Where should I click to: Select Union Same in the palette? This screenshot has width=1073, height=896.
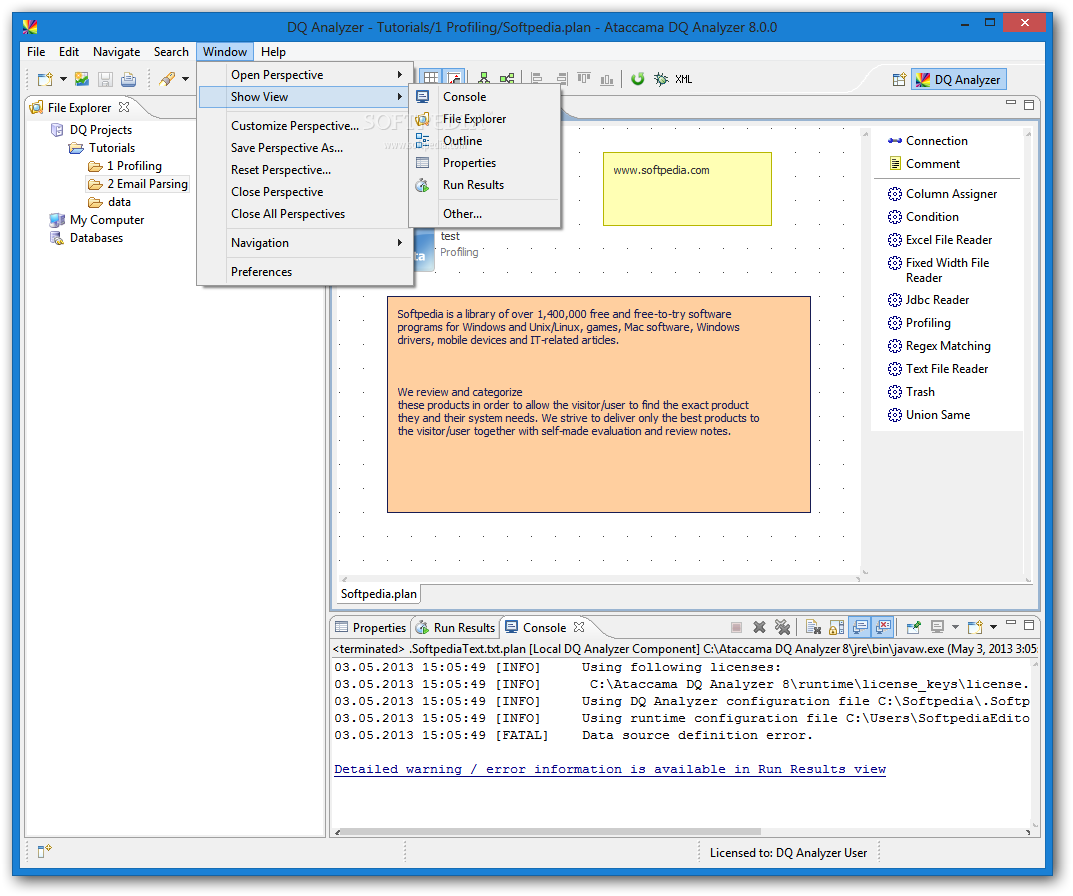(x=929, y=415)
